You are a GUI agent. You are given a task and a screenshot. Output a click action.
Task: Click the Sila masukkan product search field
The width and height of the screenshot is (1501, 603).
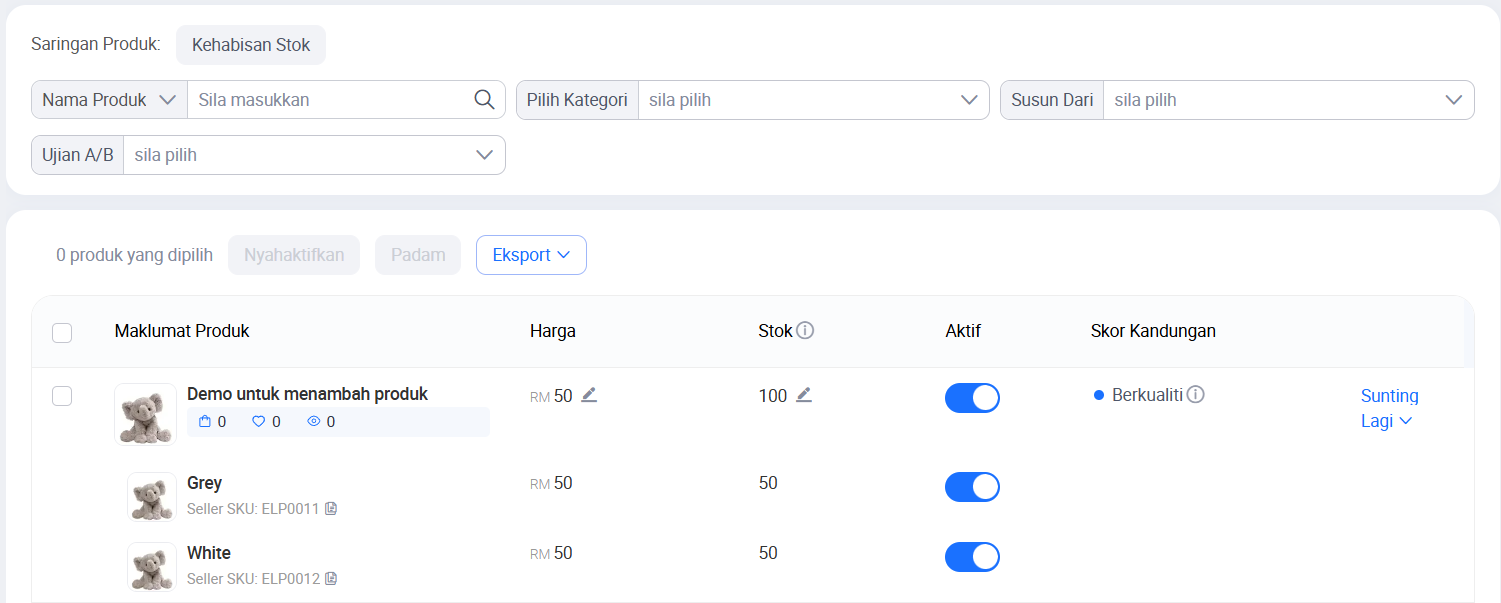330,100
